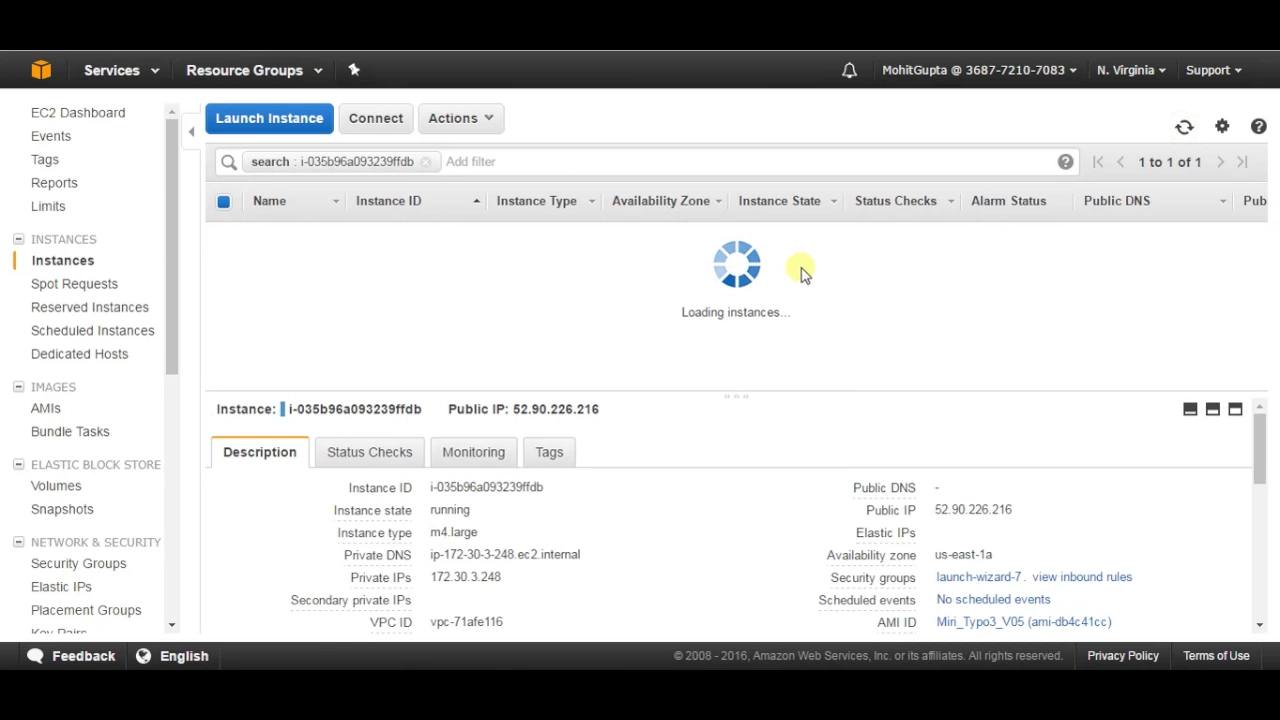This screenshot has height=720, width=1280.
Task: Open the Actions dropdown button
Action: click(461, 118)
